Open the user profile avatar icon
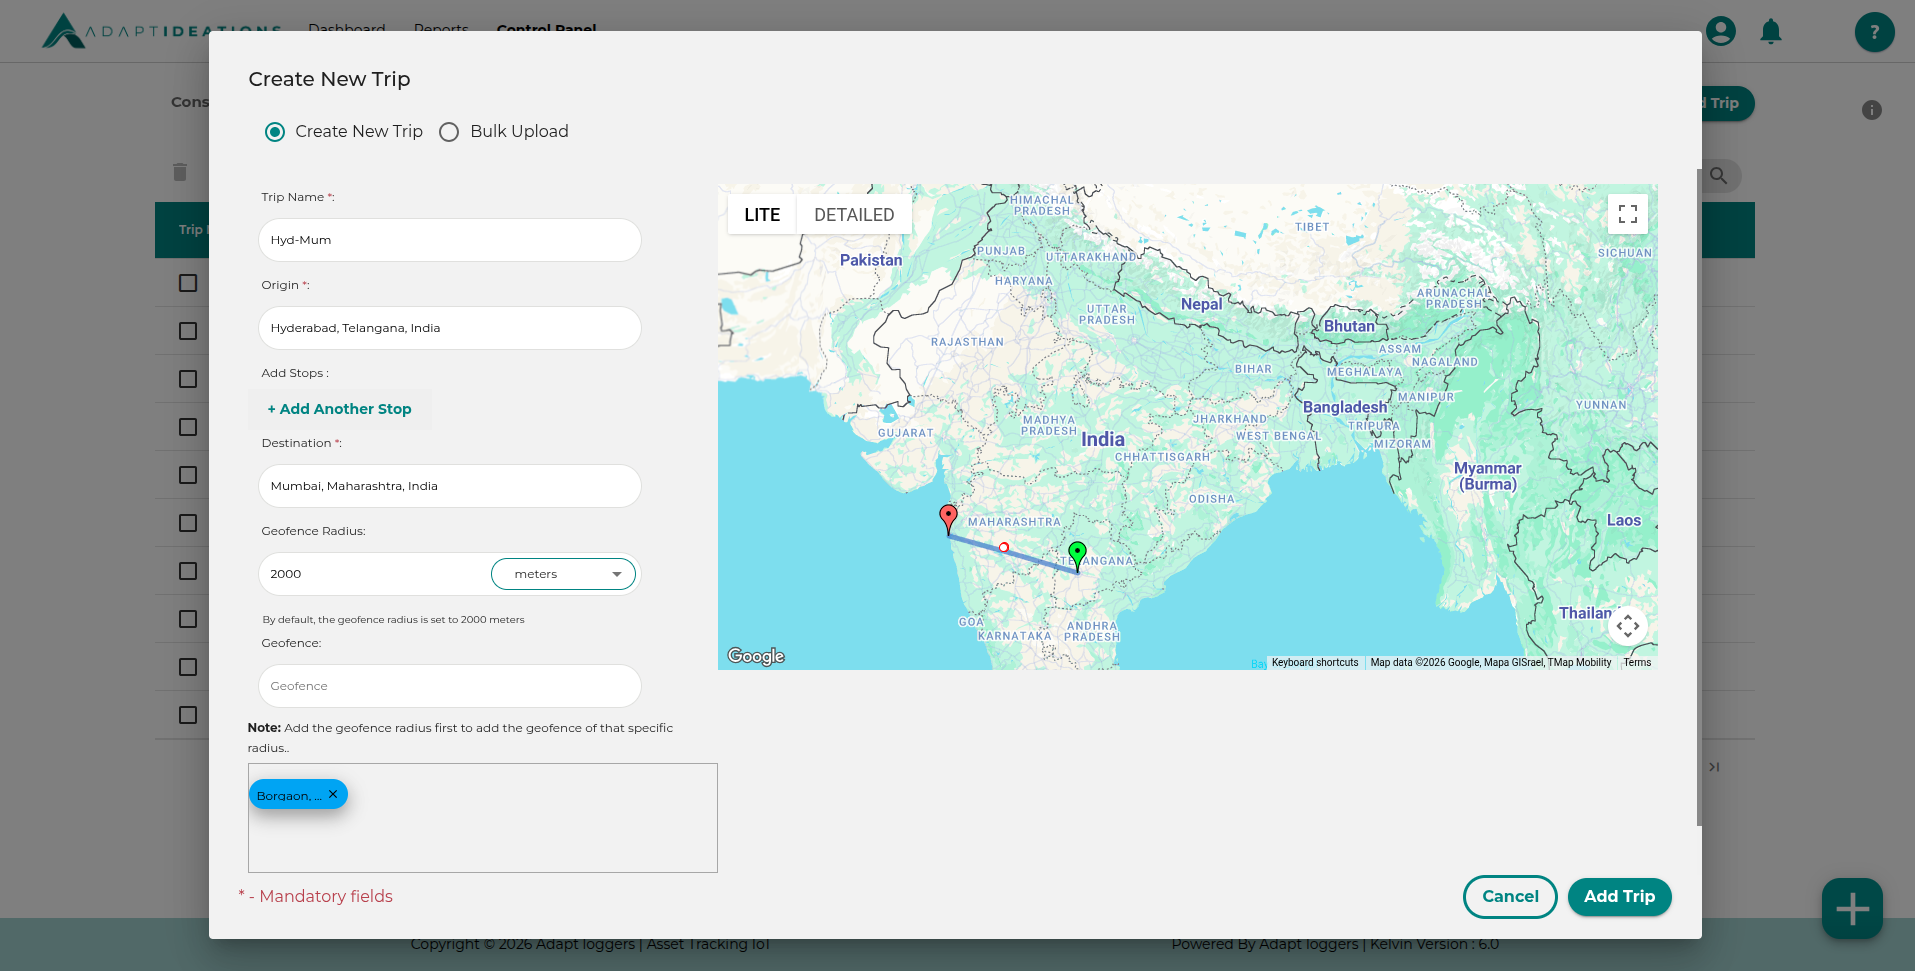The height and width of the screenshot is (971, 1915). coord(1721,31)
